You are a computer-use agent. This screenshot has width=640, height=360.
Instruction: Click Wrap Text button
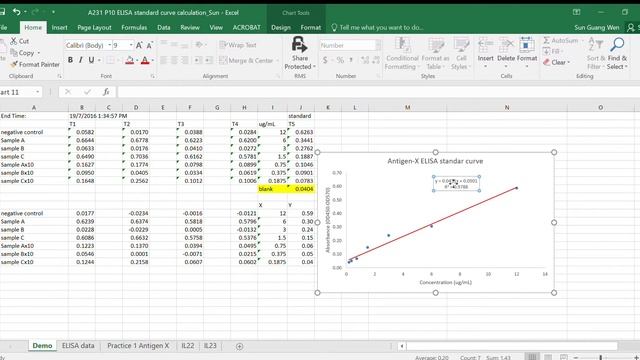[x=238, y=45]
